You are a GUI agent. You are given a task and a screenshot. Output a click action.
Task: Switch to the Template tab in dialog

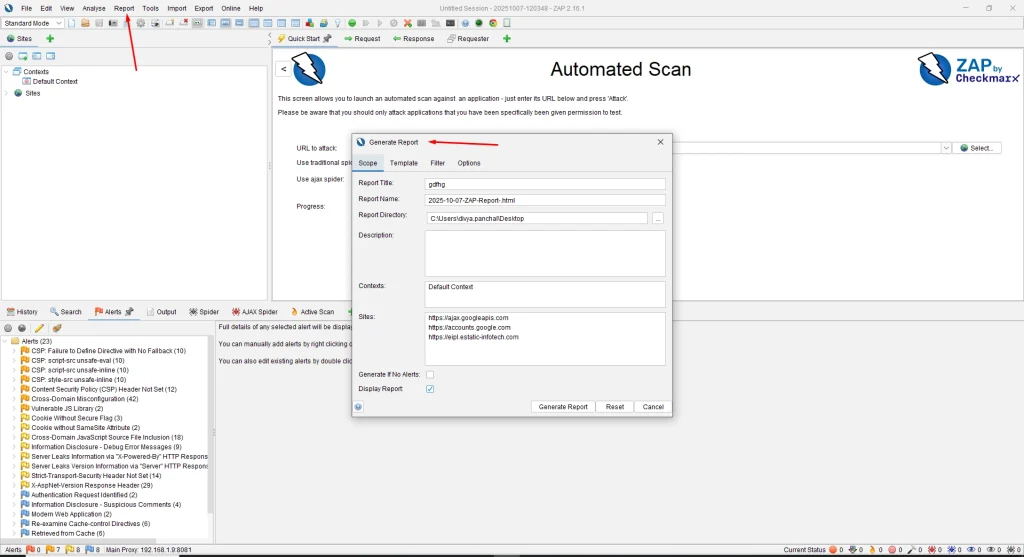(x=404, y=163)
